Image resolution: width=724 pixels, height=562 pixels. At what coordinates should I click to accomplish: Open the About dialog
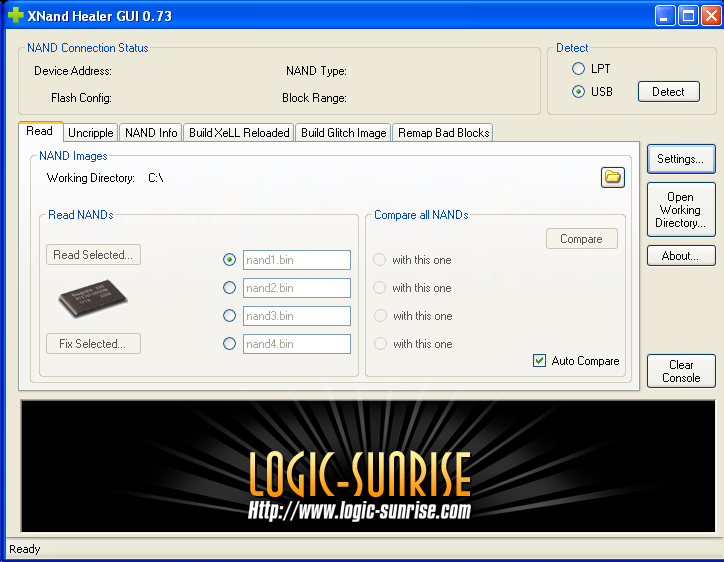point(681,255)
